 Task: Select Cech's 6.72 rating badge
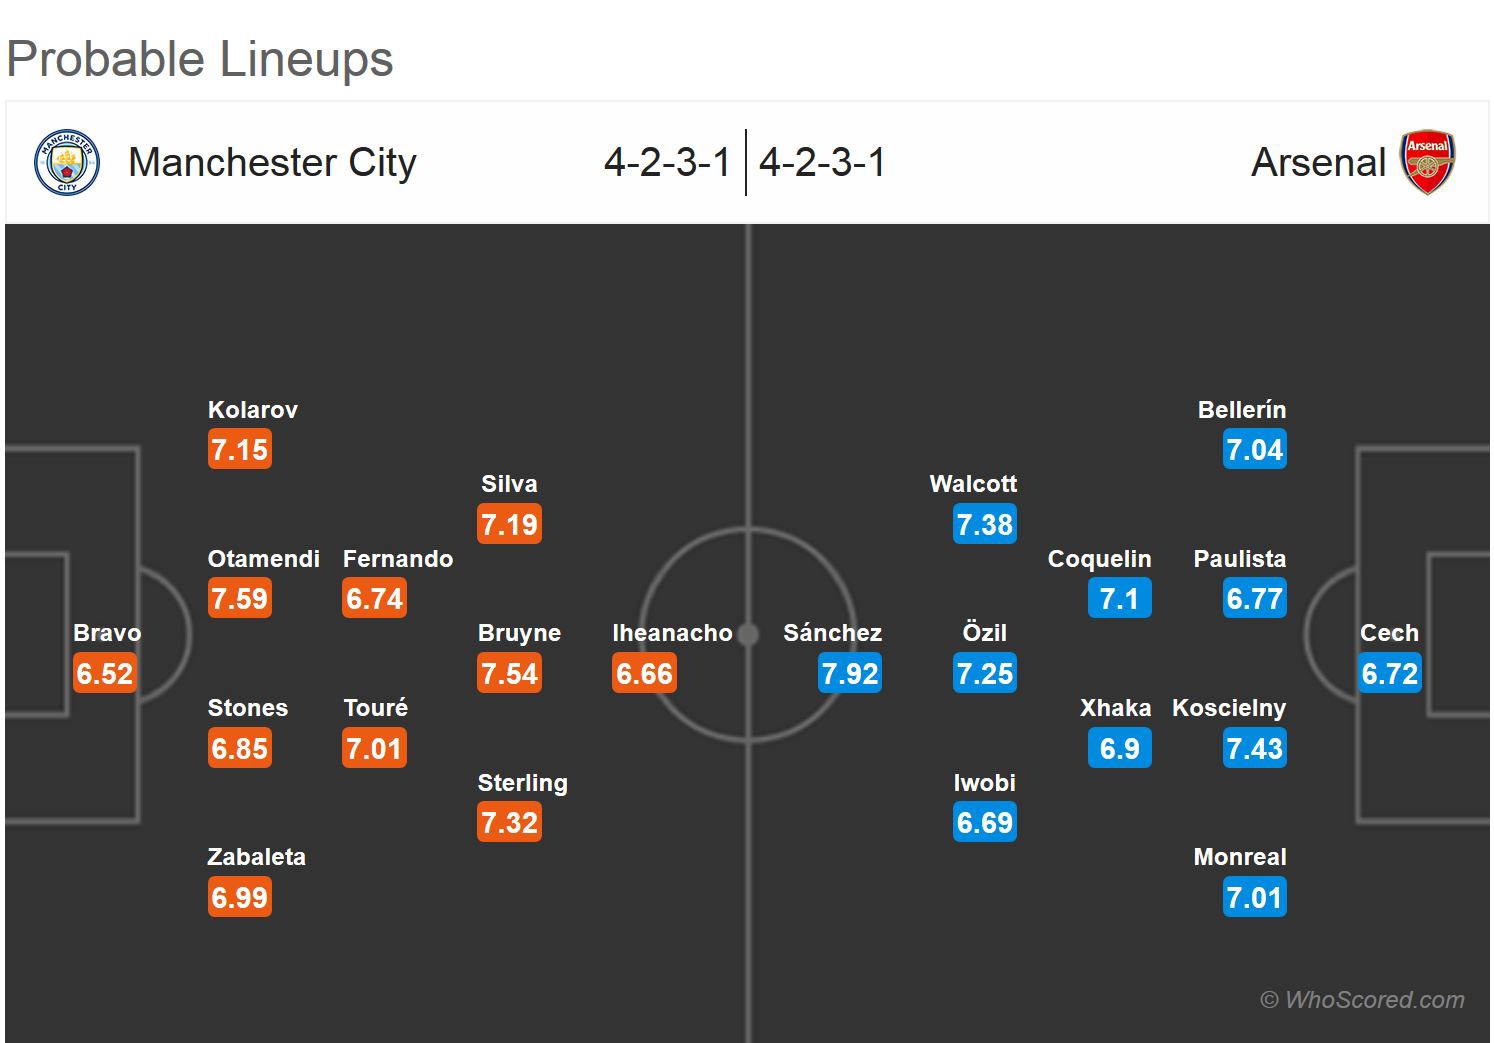coord(1389,674)
